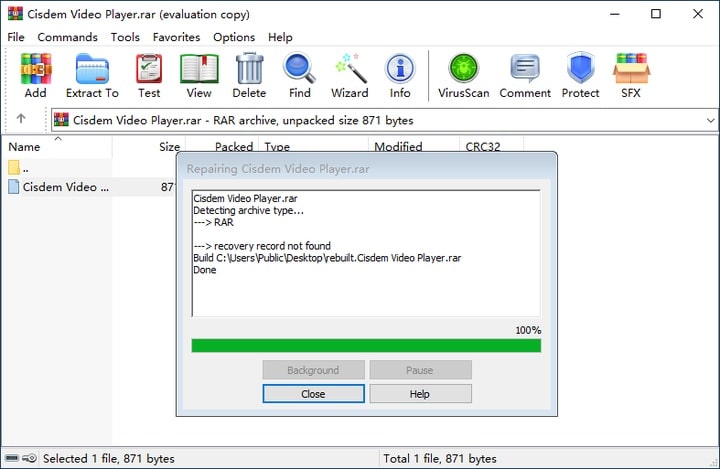
Task: Click 'recovery record not found' log line
Action: tap(262, 246)
